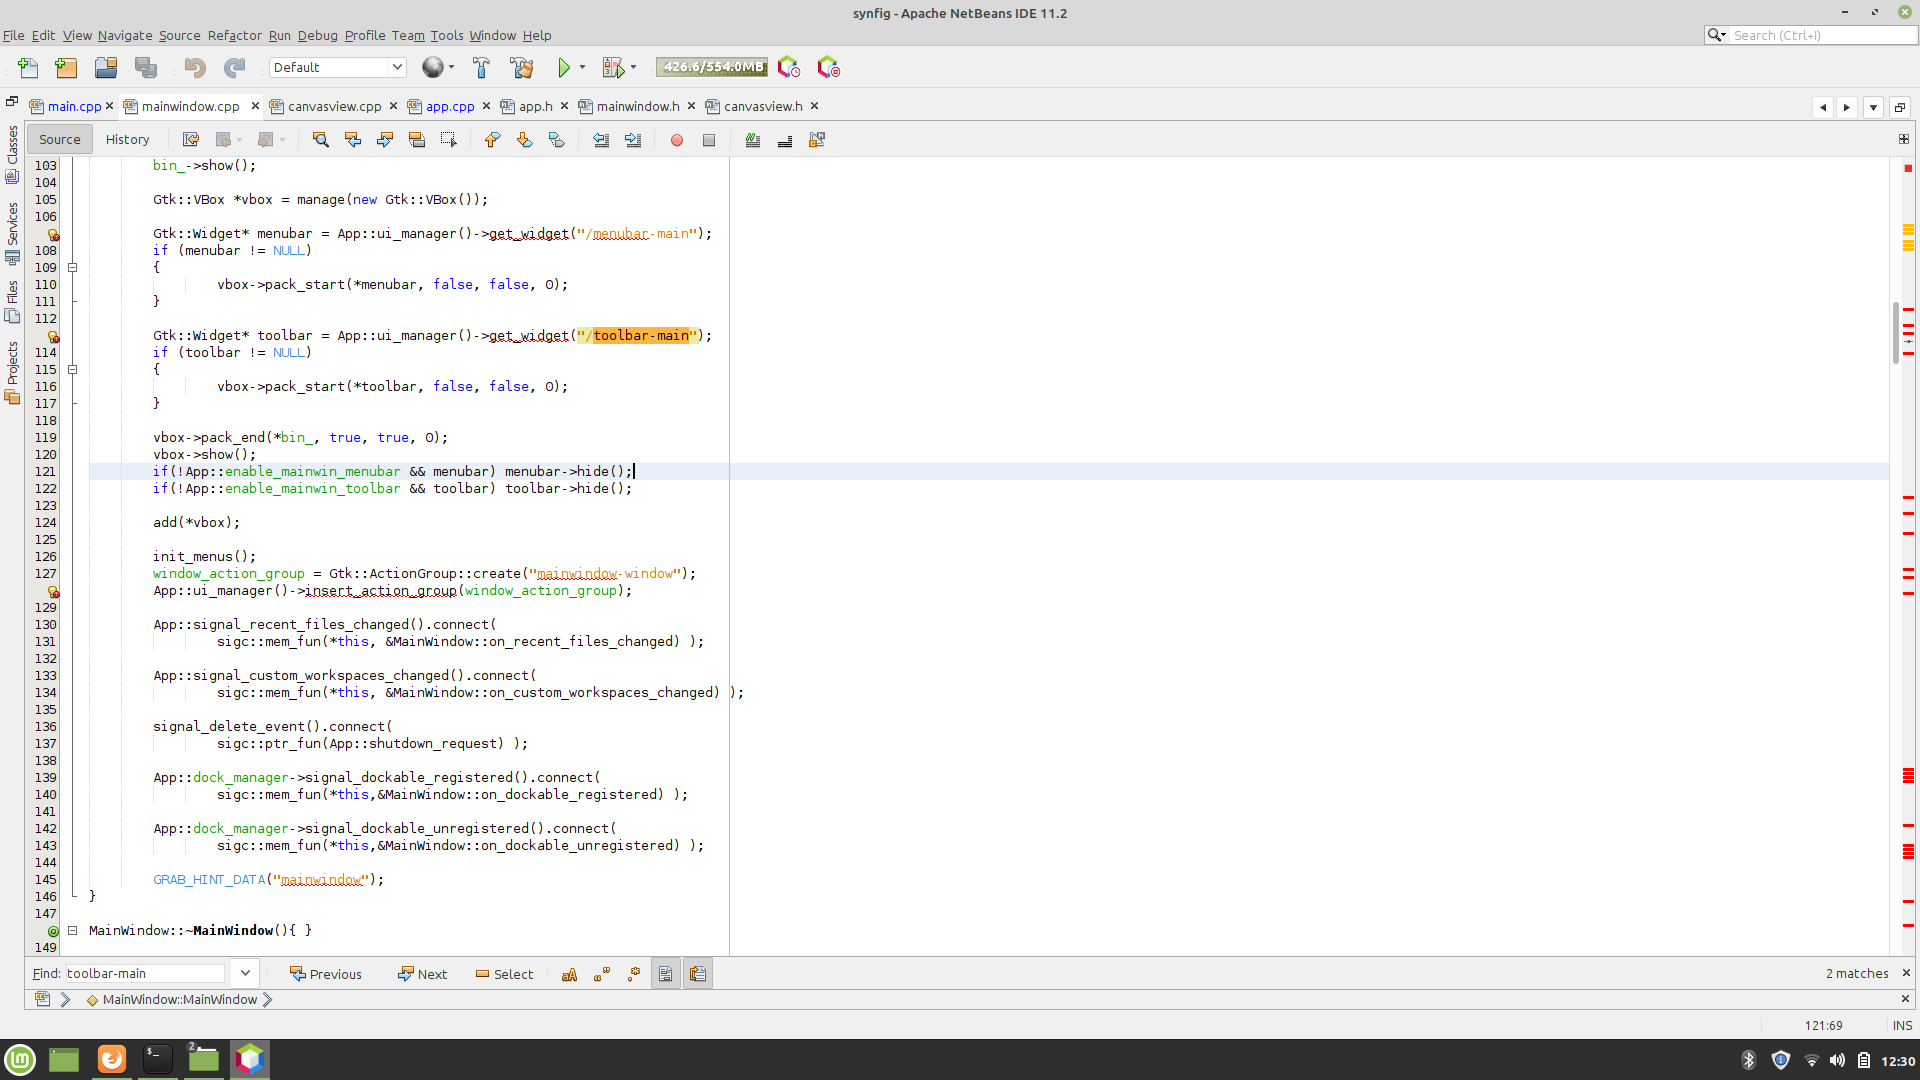Viewport: 1920px width, 1080px height.
Task: Toggle Regular Expression search mode
Action: (x=634, y=973)
